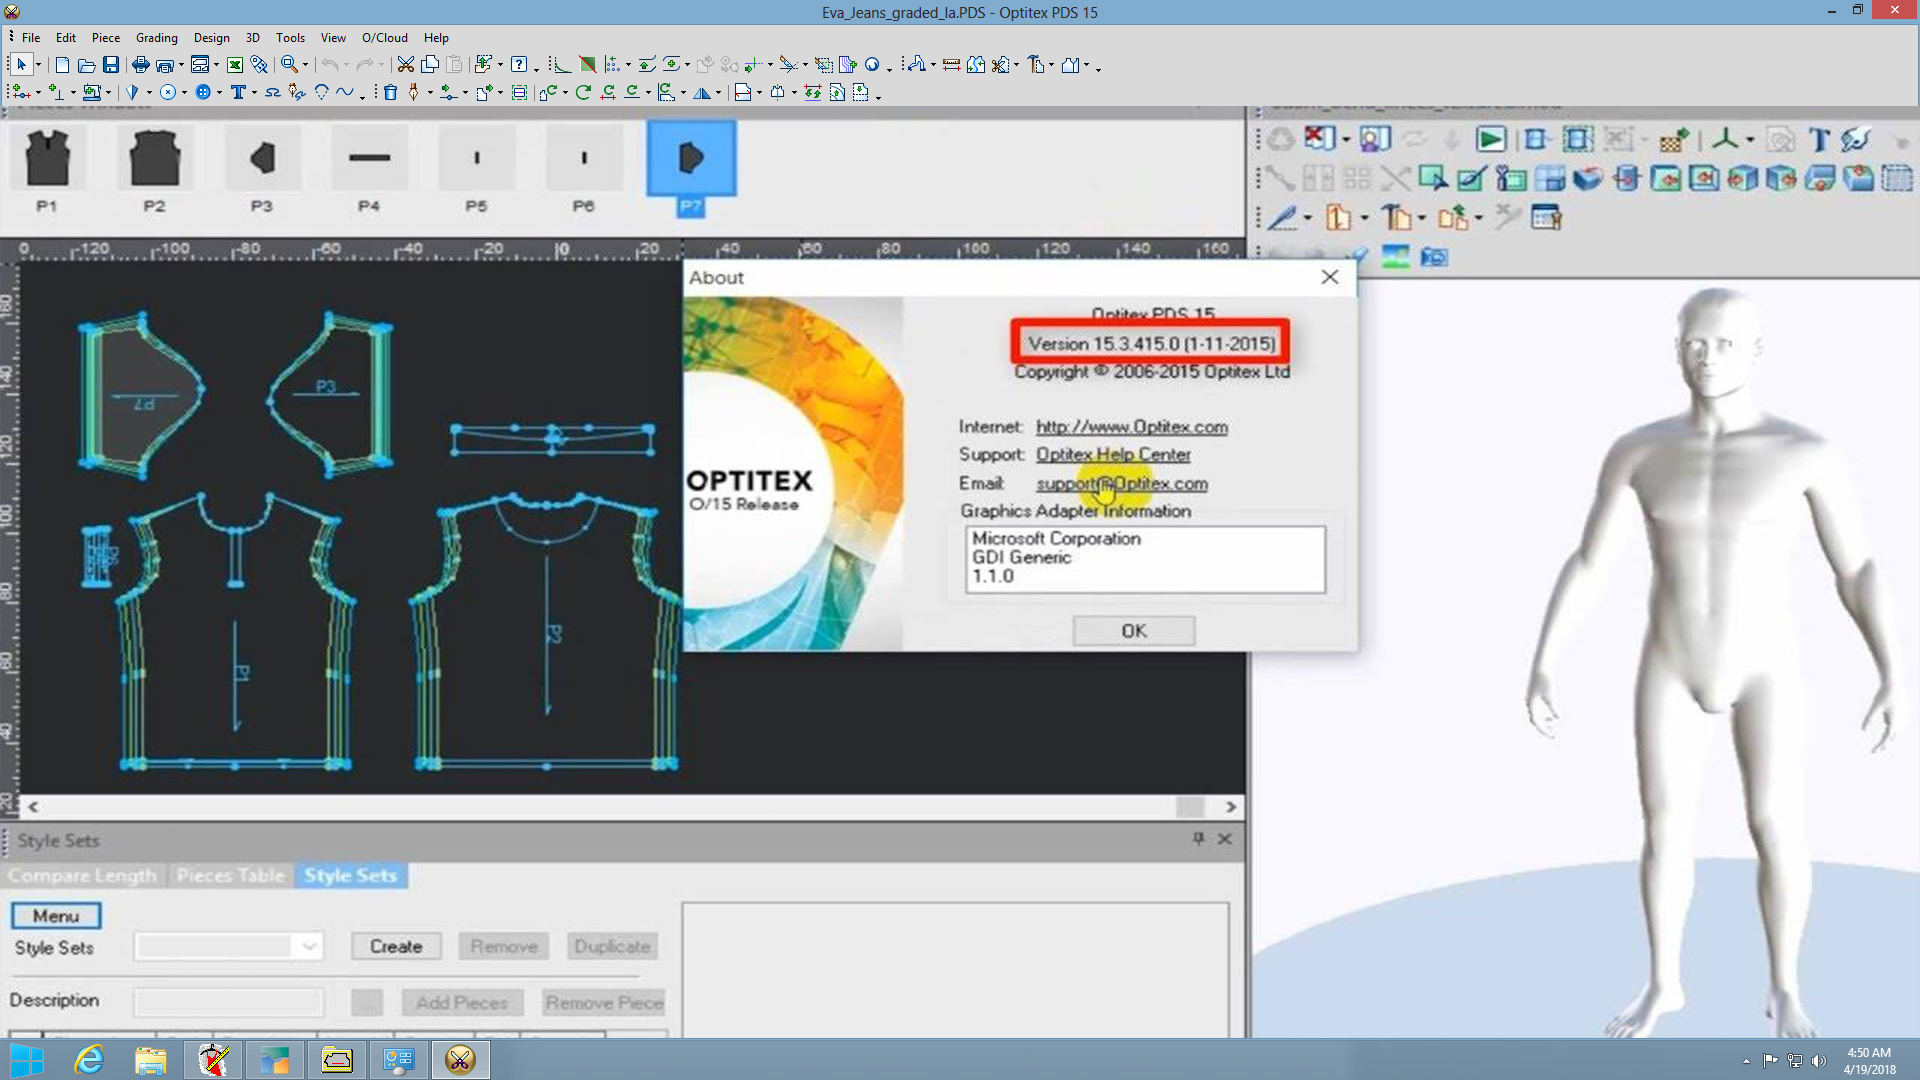1920x1080 pixels.
Task: Open the Optitex Help Center link
Action: pyautogui.click(x=1113, y=454)
